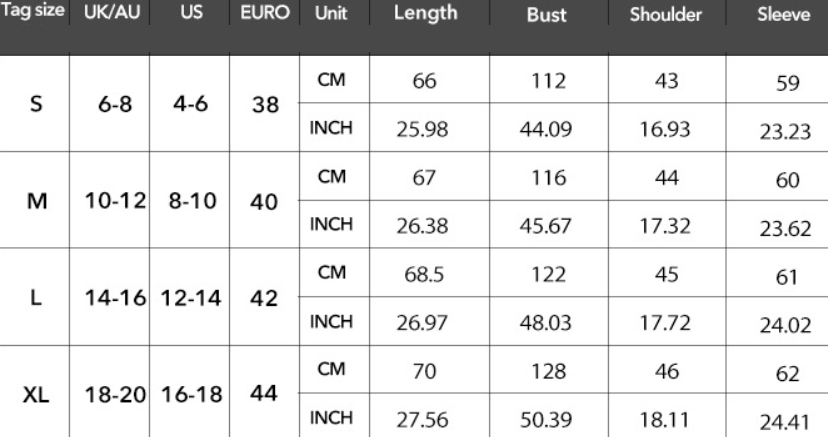The image size is (828, 437).
Task: Select the Length column header
Action: 425,15
